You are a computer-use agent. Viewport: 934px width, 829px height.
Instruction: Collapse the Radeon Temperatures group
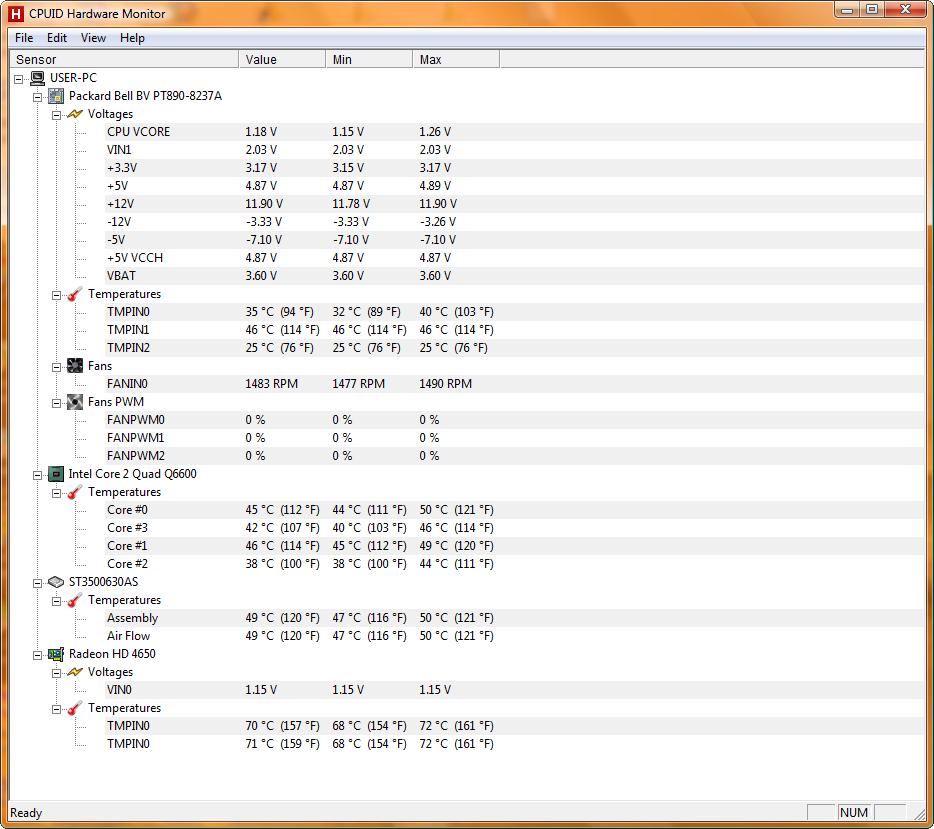point(56,709)
